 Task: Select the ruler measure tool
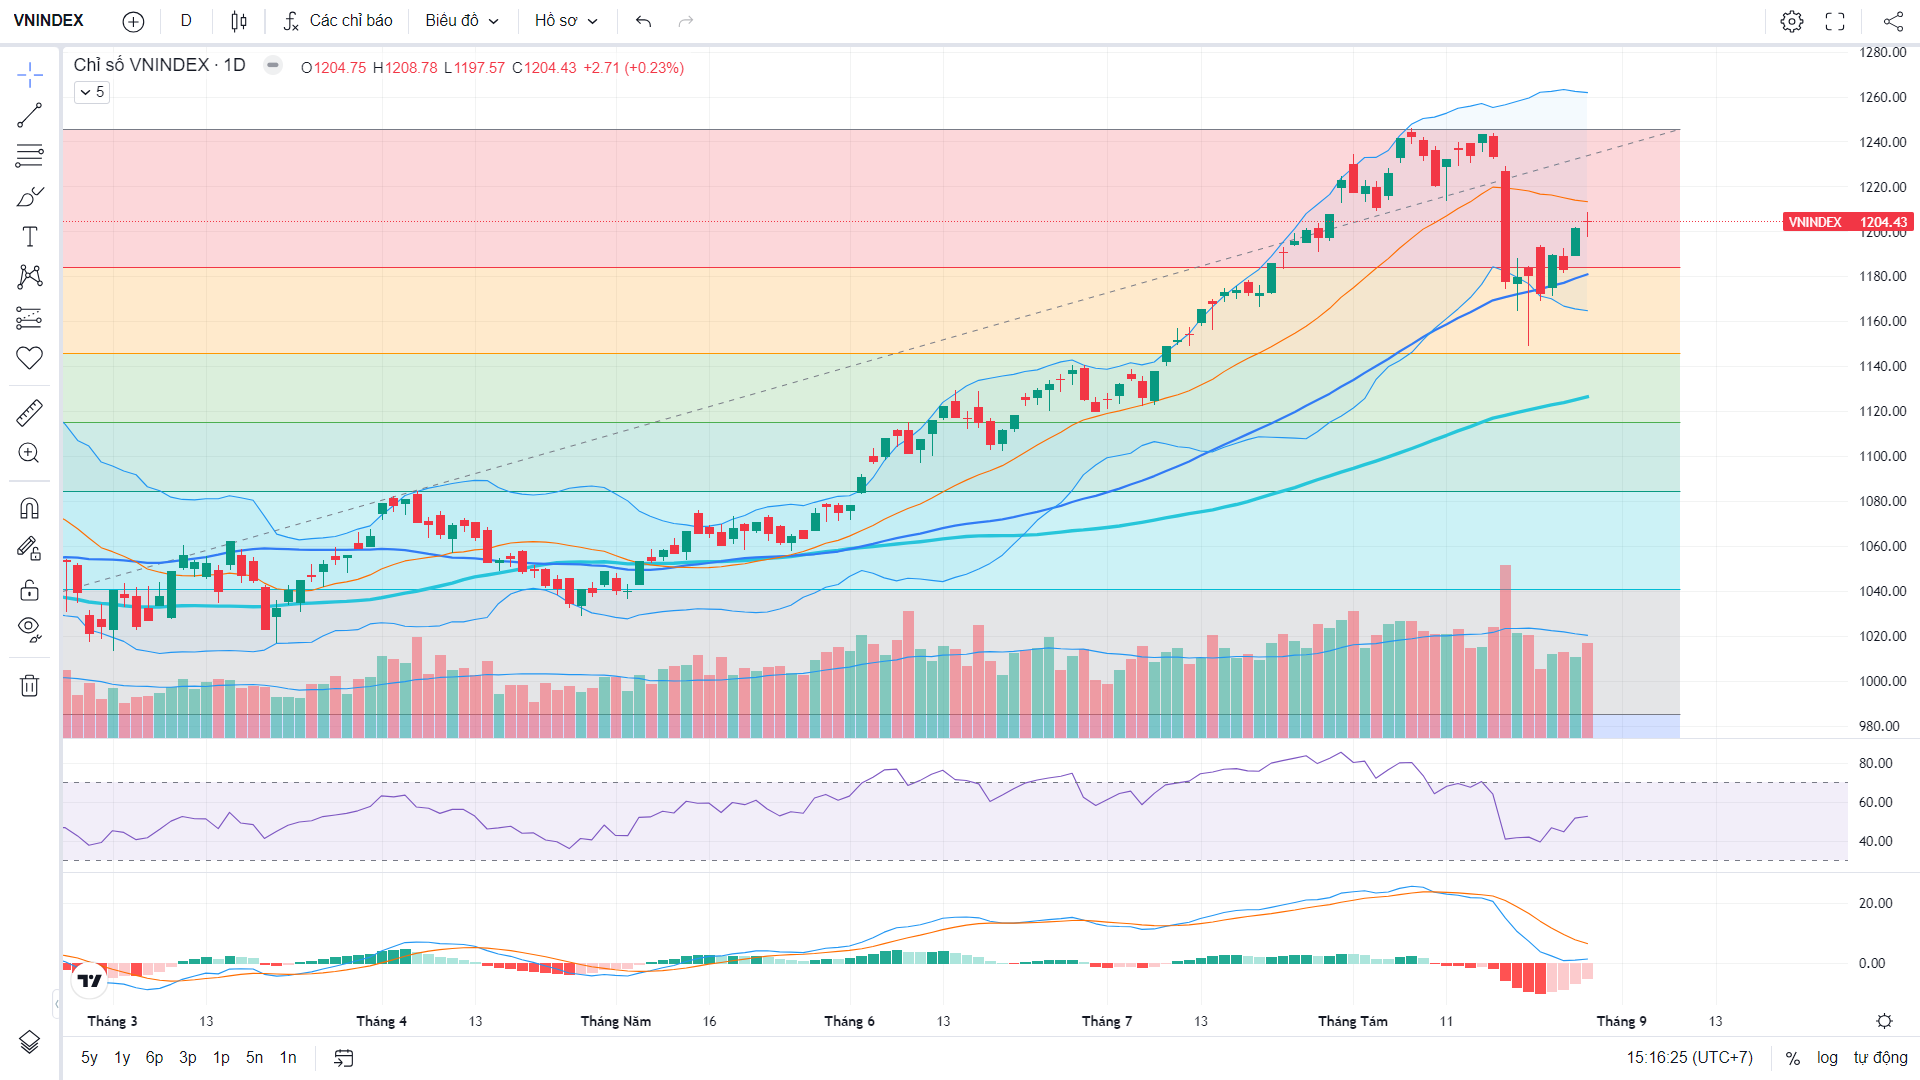[x=30, y=412]
